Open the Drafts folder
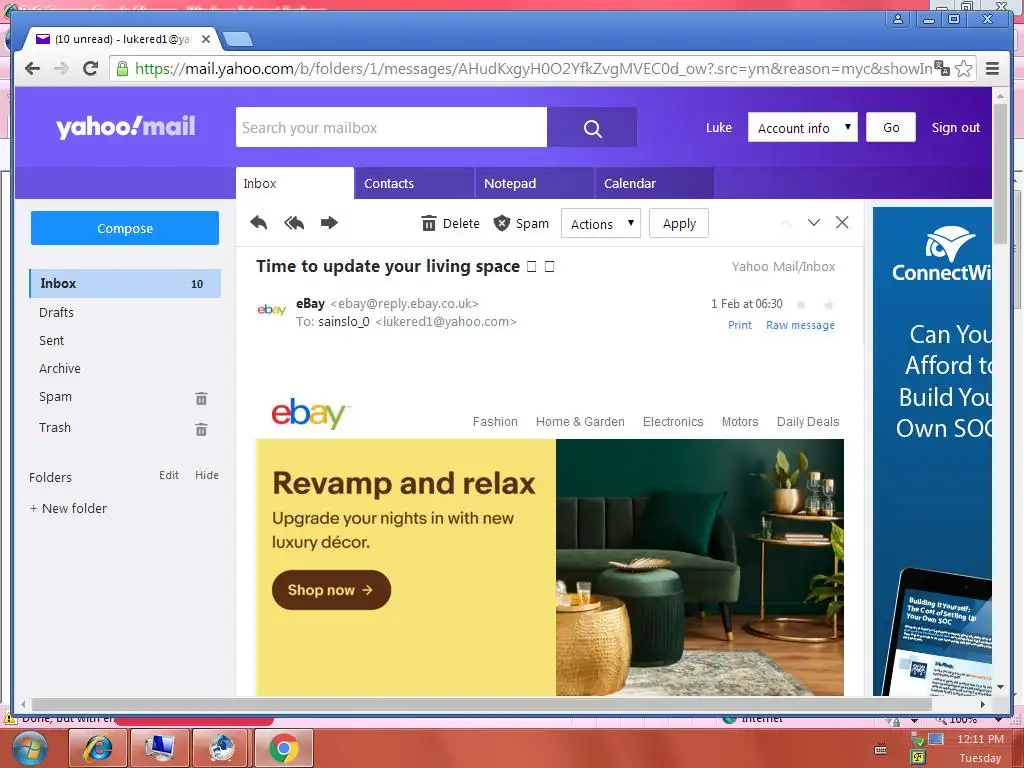1024x768 pixels. point(56,312)
